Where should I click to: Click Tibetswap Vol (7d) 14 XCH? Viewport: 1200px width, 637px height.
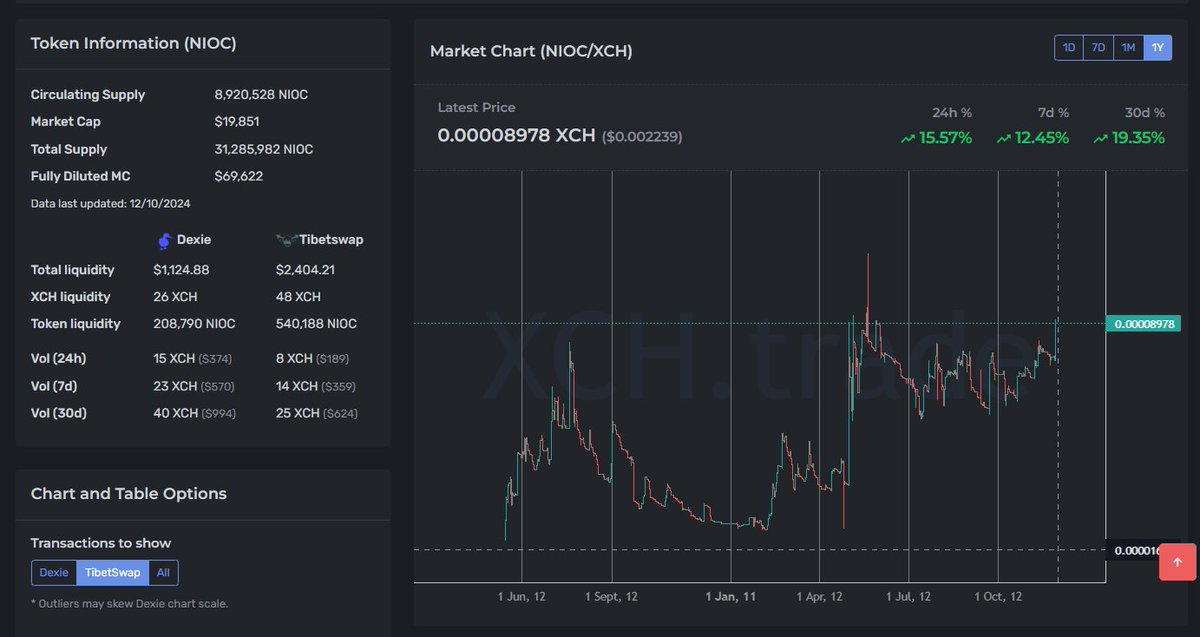297,386
